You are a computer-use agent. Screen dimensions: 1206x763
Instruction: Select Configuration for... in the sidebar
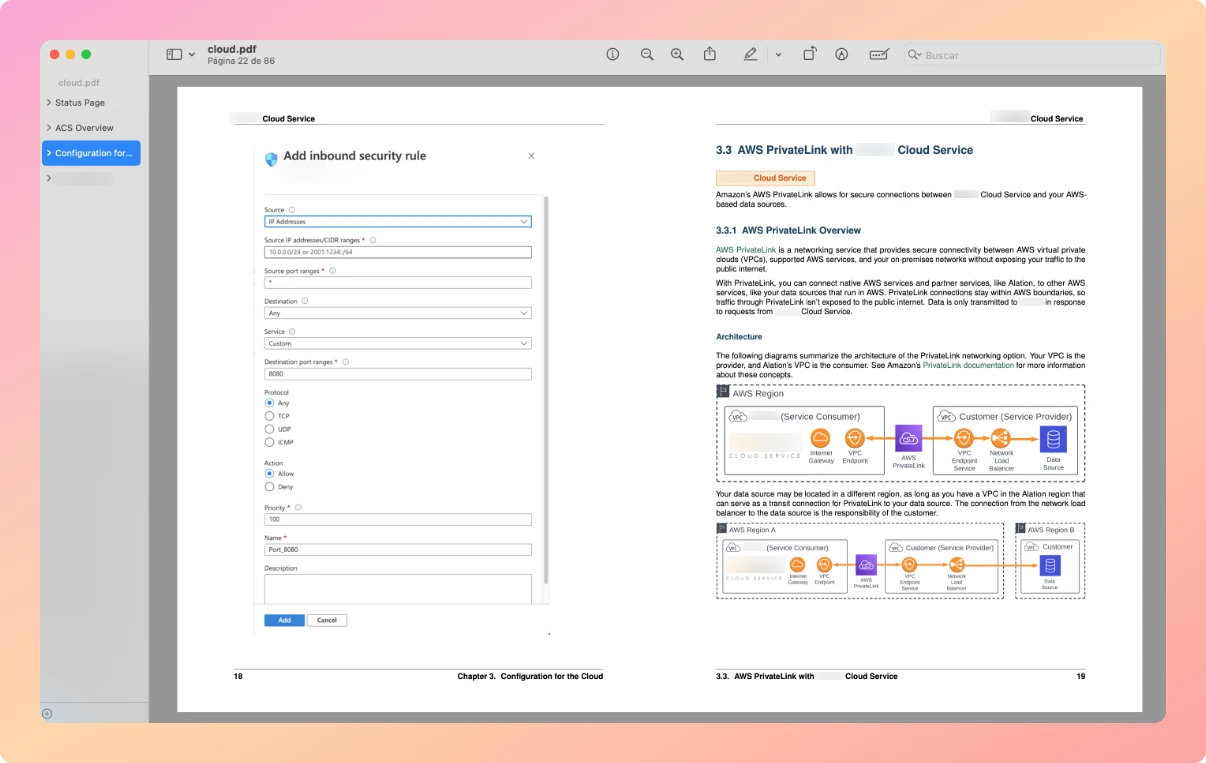(91, 153)
